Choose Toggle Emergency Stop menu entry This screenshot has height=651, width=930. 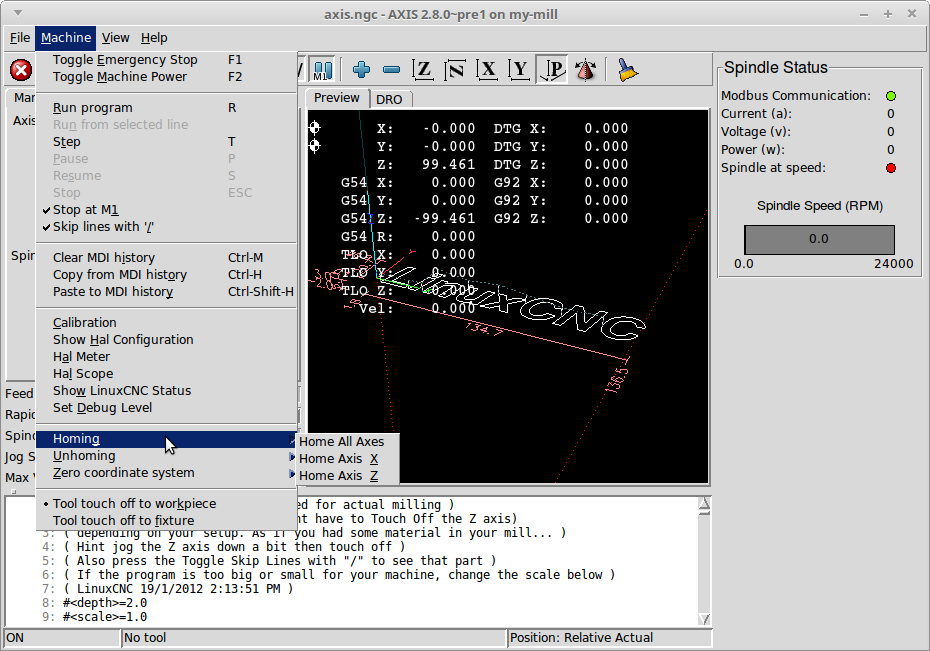(x=166, y=60)
